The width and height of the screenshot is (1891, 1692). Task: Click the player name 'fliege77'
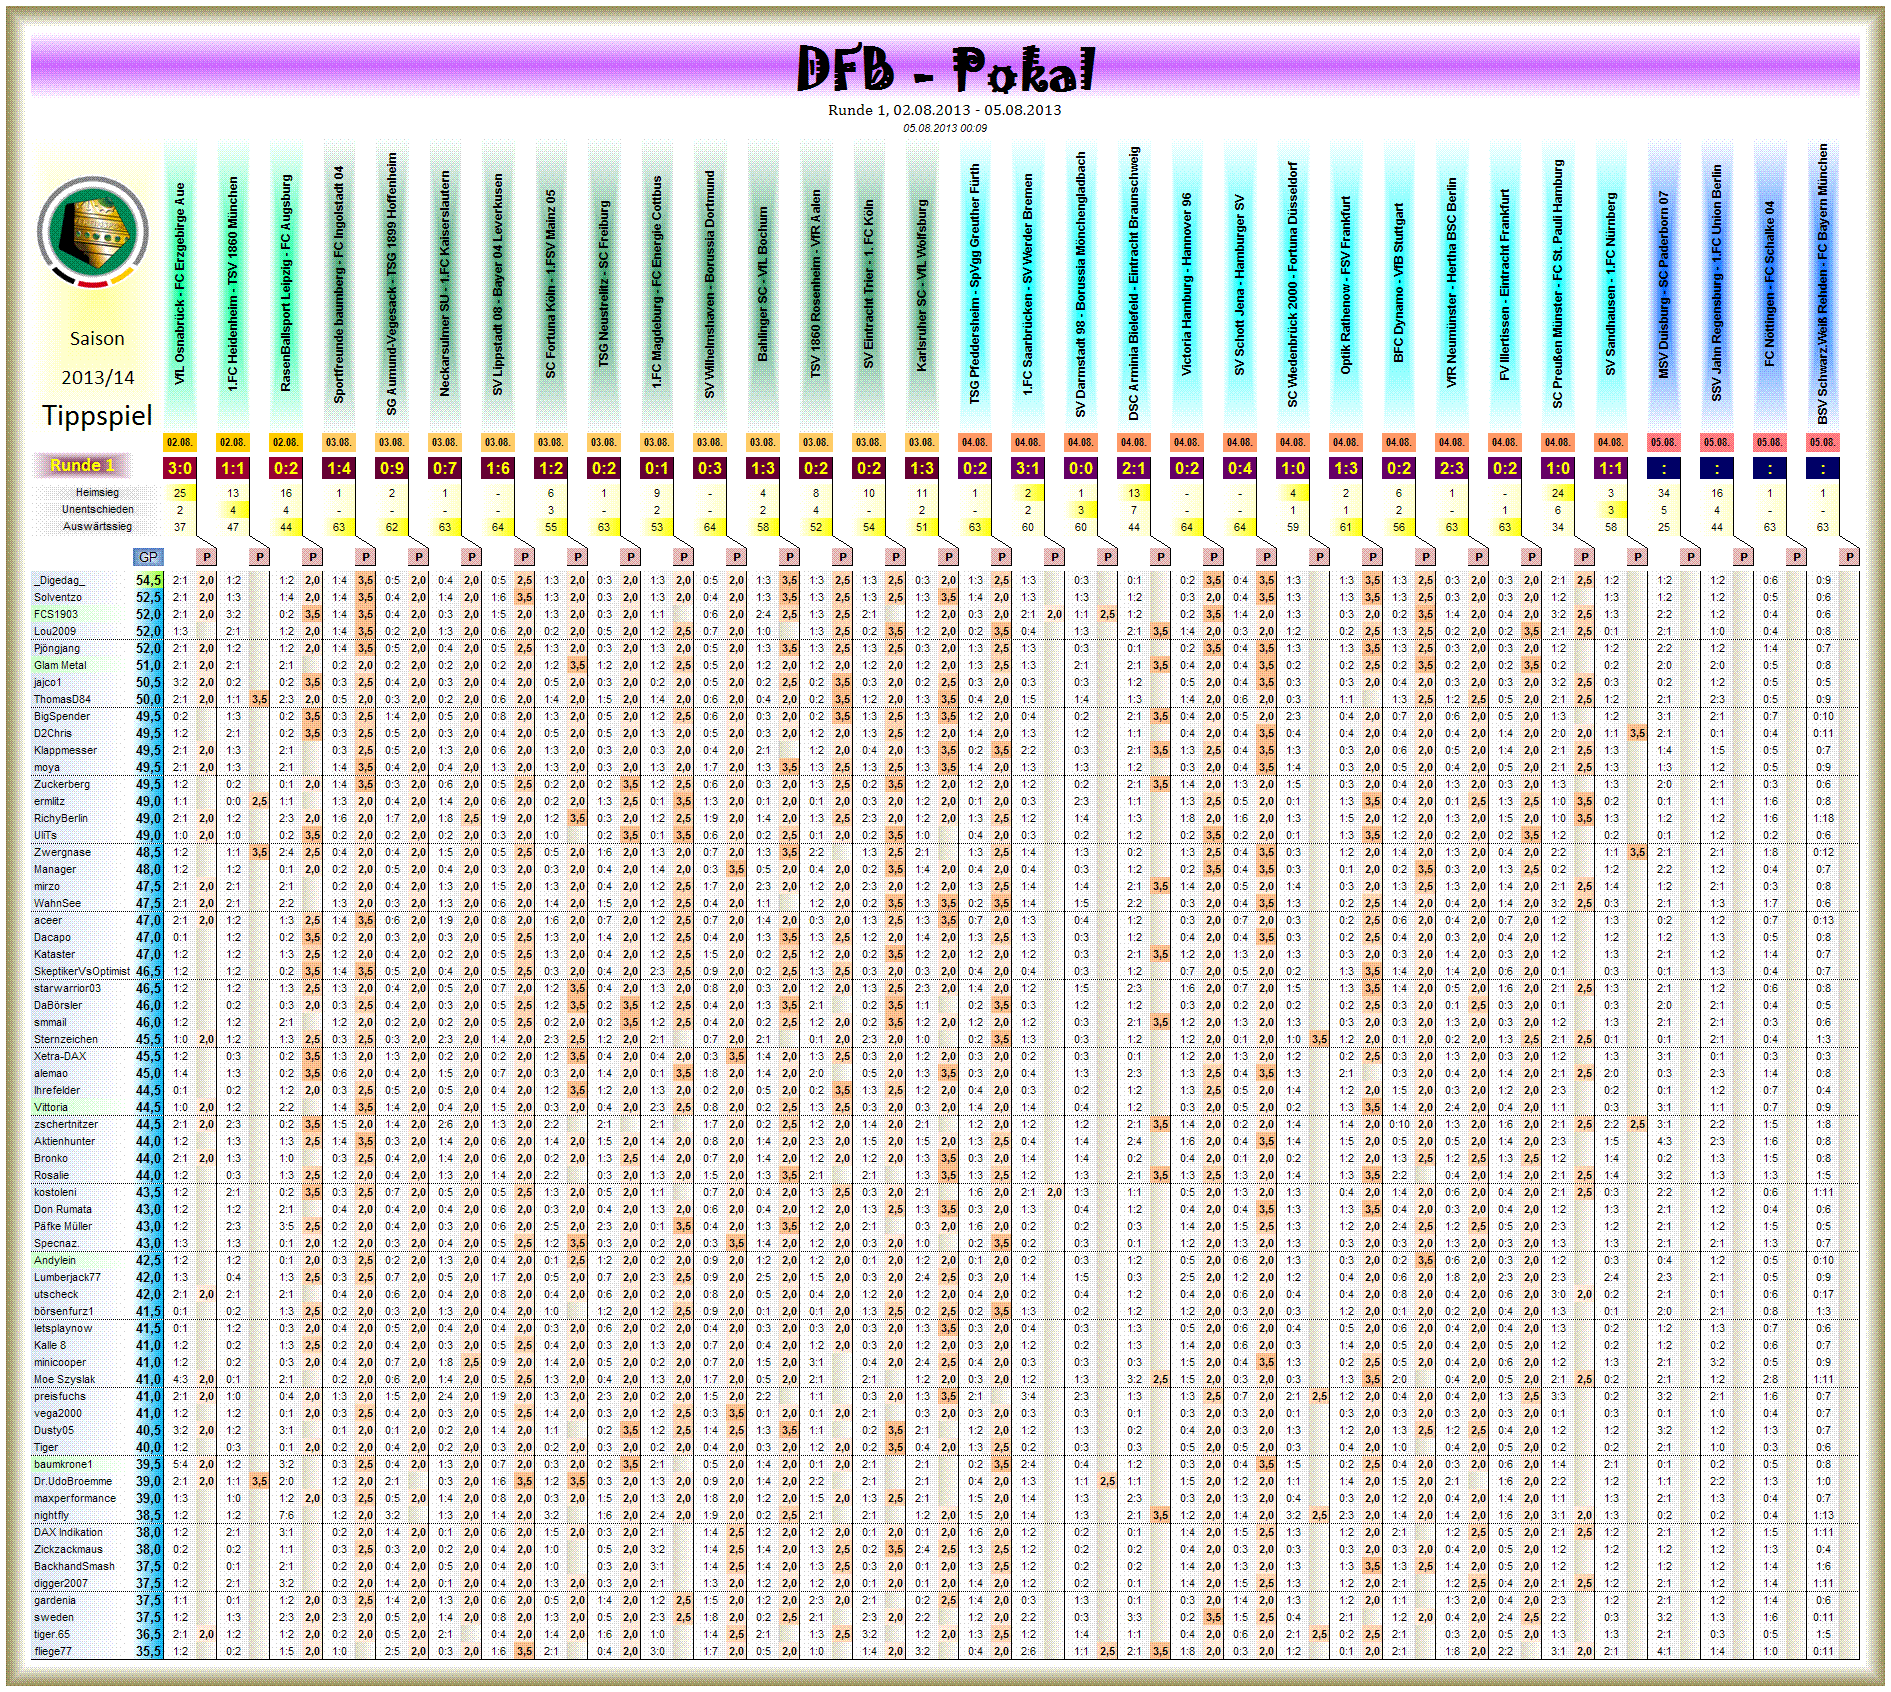pyautogui.click(x=53, y=1651)
